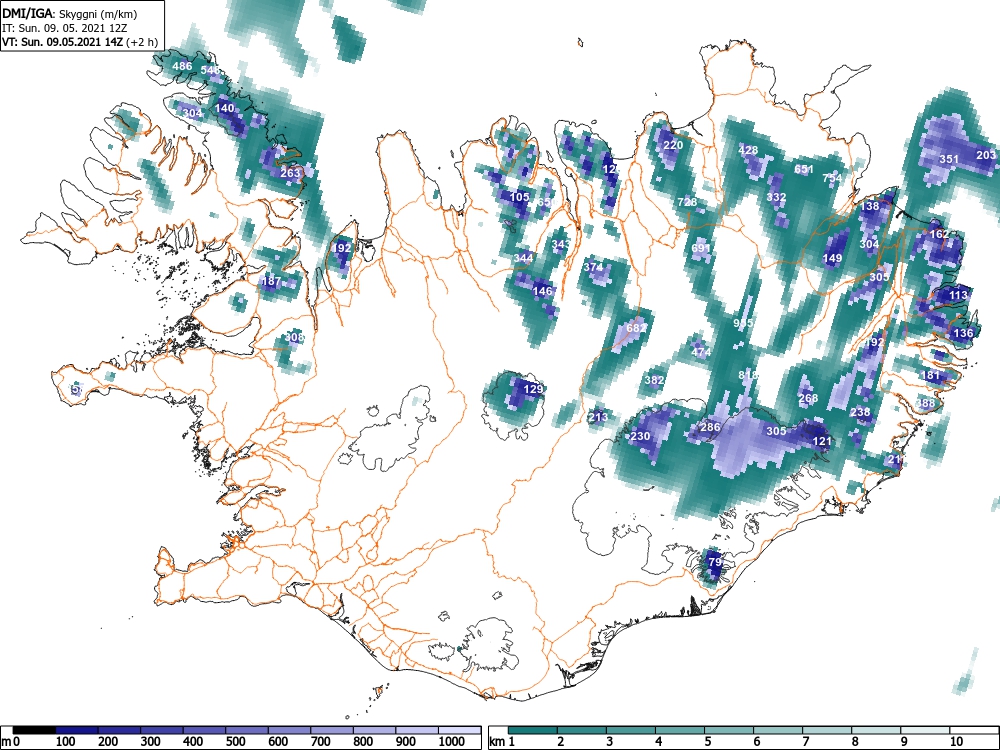The width and height of the screenshot is (1000, 750).
Task: Click the 728 visibility value
Action: (687, 202)
